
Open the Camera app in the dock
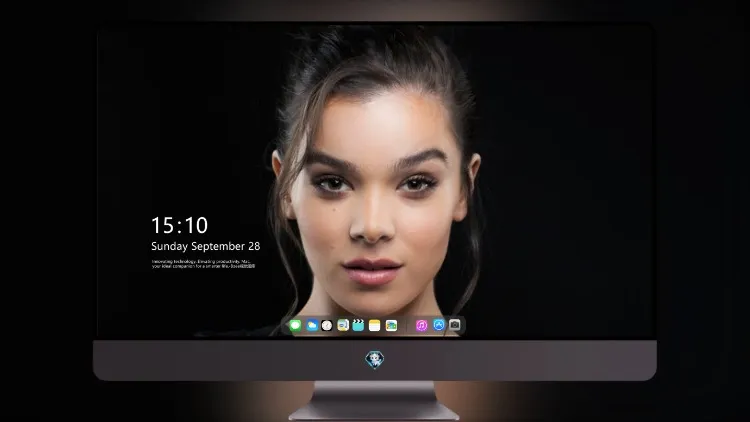(455, 325)
